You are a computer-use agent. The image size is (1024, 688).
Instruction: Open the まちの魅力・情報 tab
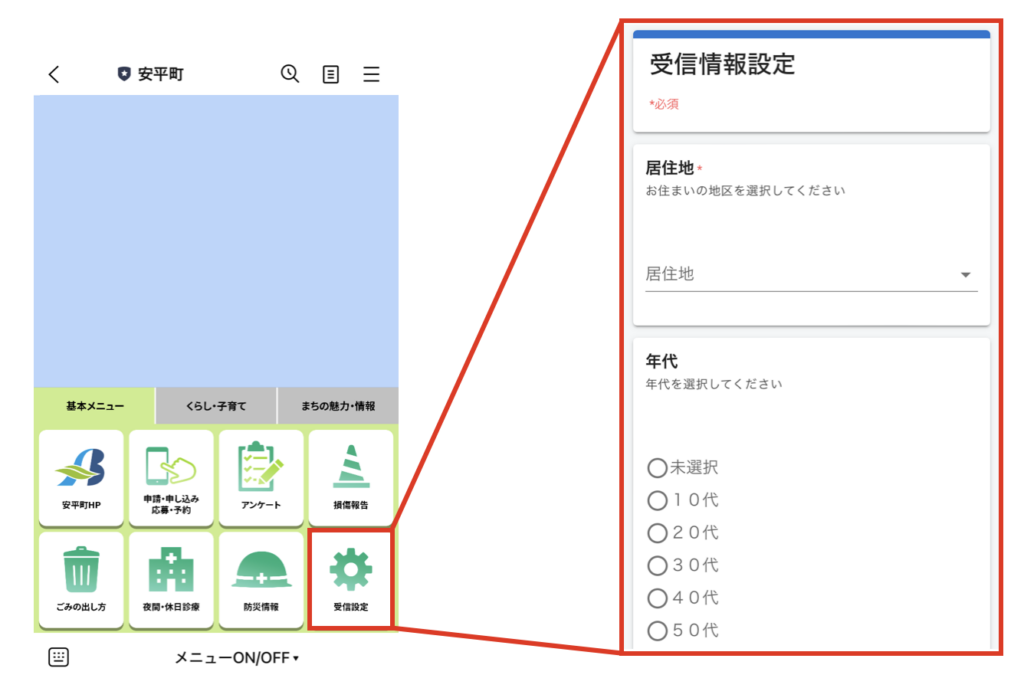pyautogui.click(x=340, y=405)
